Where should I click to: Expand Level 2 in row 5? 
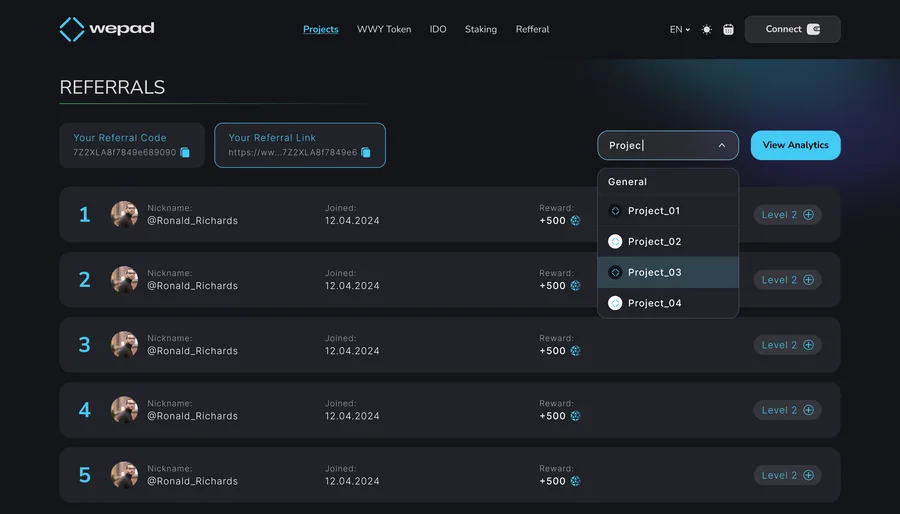(x=788, y=475)
